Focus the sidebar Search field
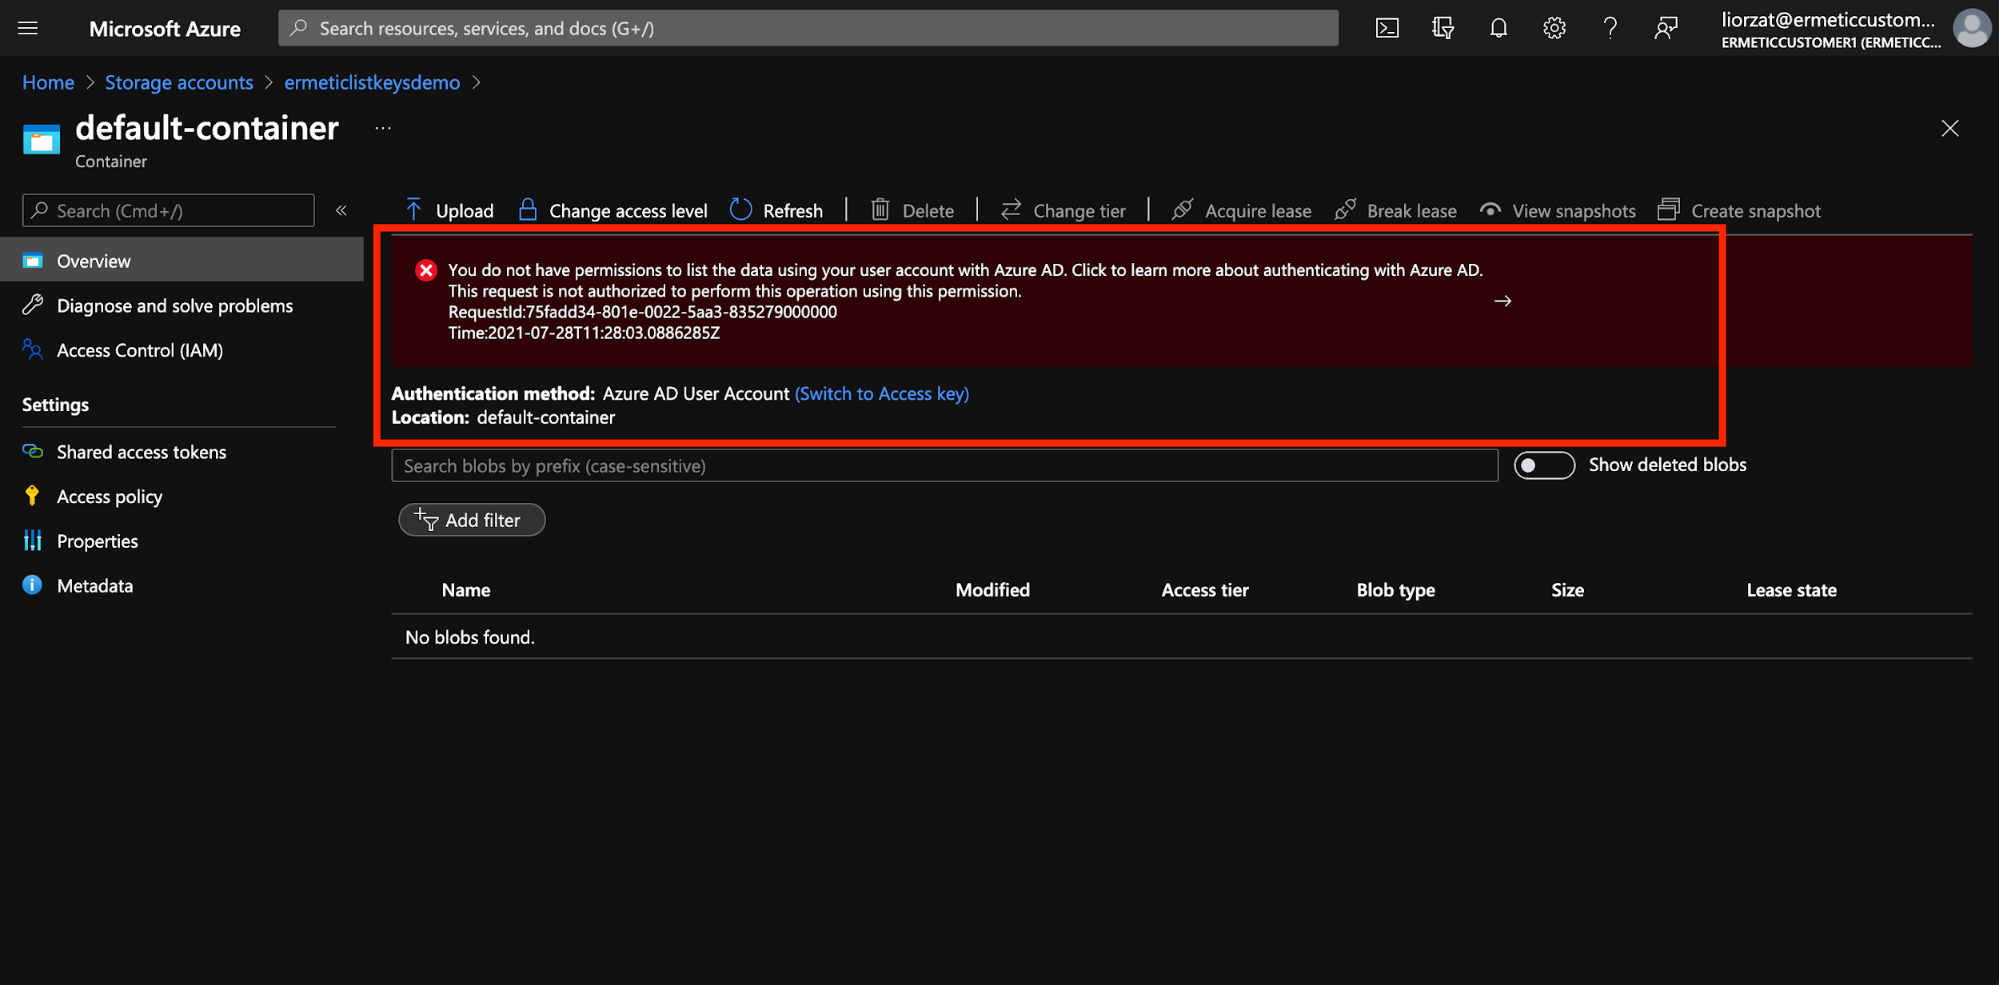This screenshot has height=986, width=1999. tap(168, 211)
